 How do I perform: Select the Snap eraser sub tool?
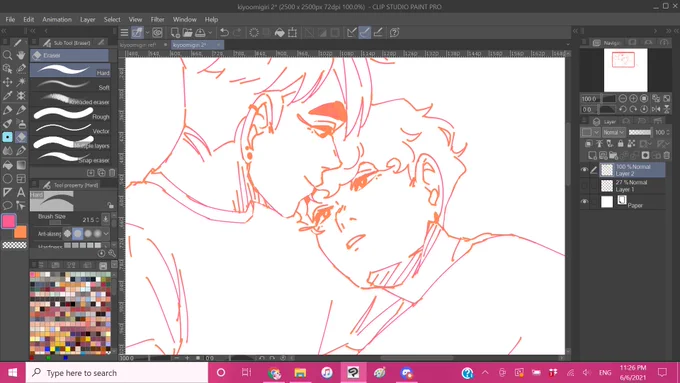coord(71,157)
